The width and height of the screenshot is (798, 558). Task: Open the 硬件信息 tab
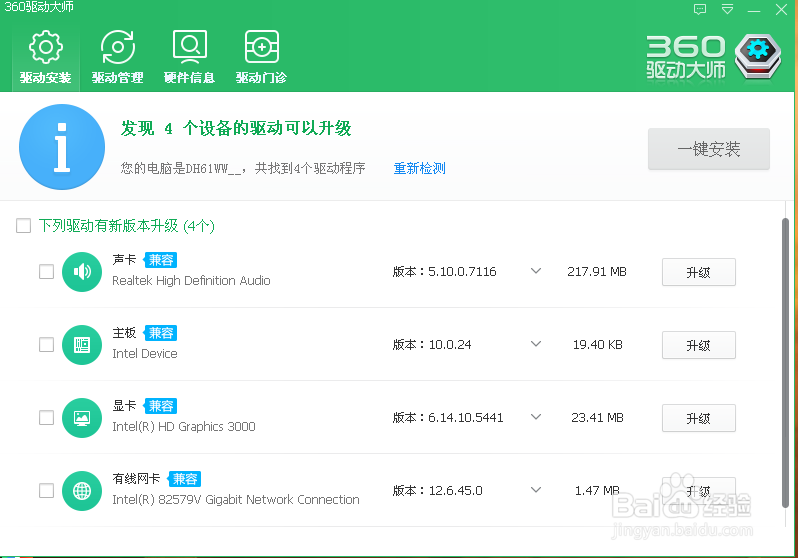(189, 57)
